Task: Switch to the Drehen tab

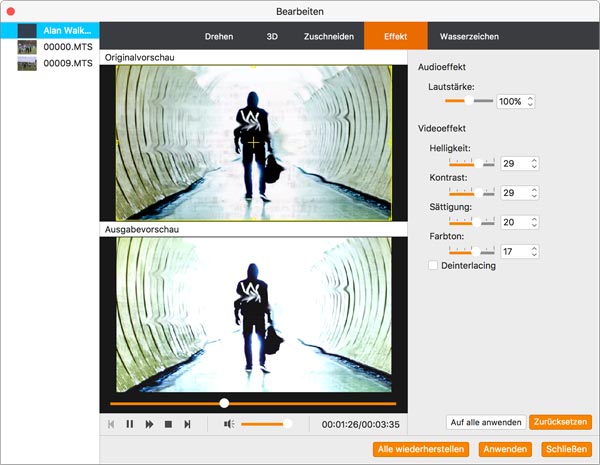Action: pos(219,36)
